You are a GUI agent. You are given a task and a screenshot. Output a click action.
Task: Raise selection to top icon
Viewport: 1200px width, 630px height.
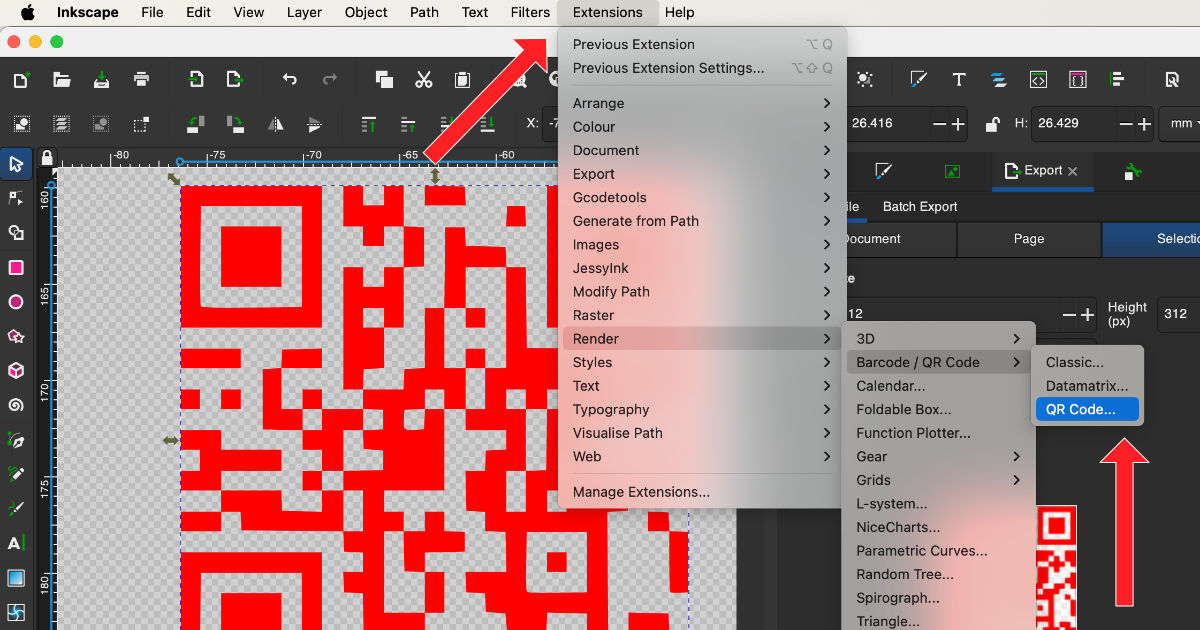[x=369, y=124]
